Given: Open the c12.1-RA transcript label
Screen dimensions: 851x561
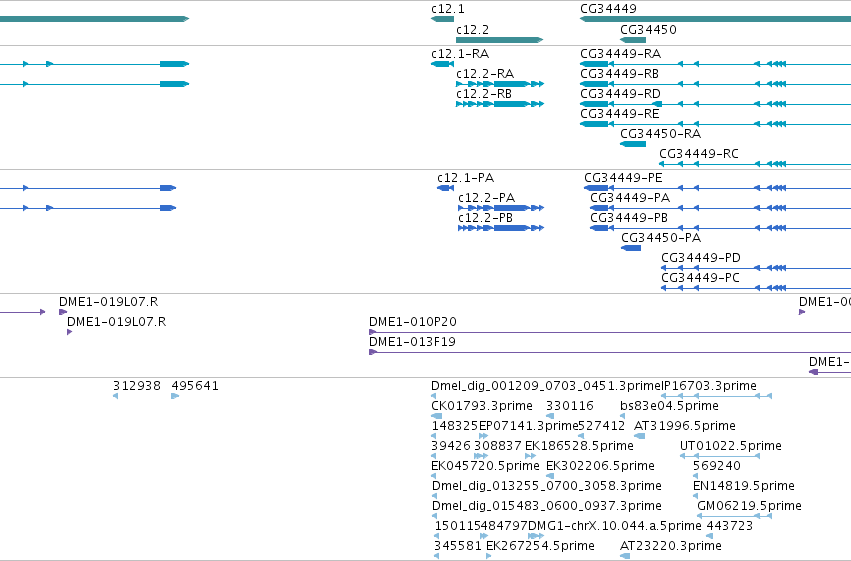Looking at the screenshot, I should tap(460, 54).
